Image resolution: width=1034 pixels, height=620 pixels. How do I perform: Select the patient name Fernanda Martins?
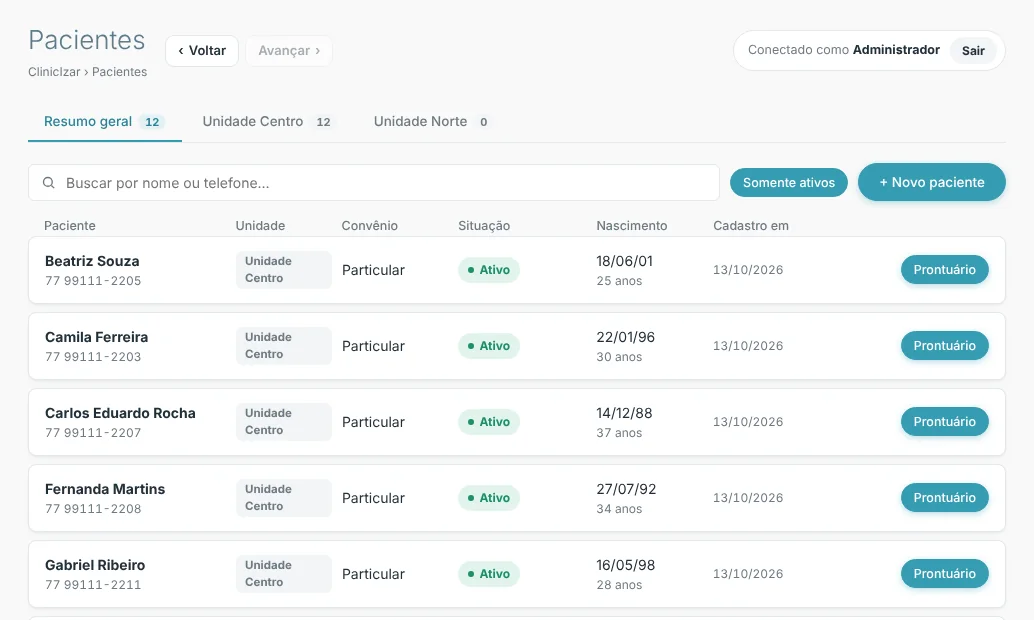(105, 489)
